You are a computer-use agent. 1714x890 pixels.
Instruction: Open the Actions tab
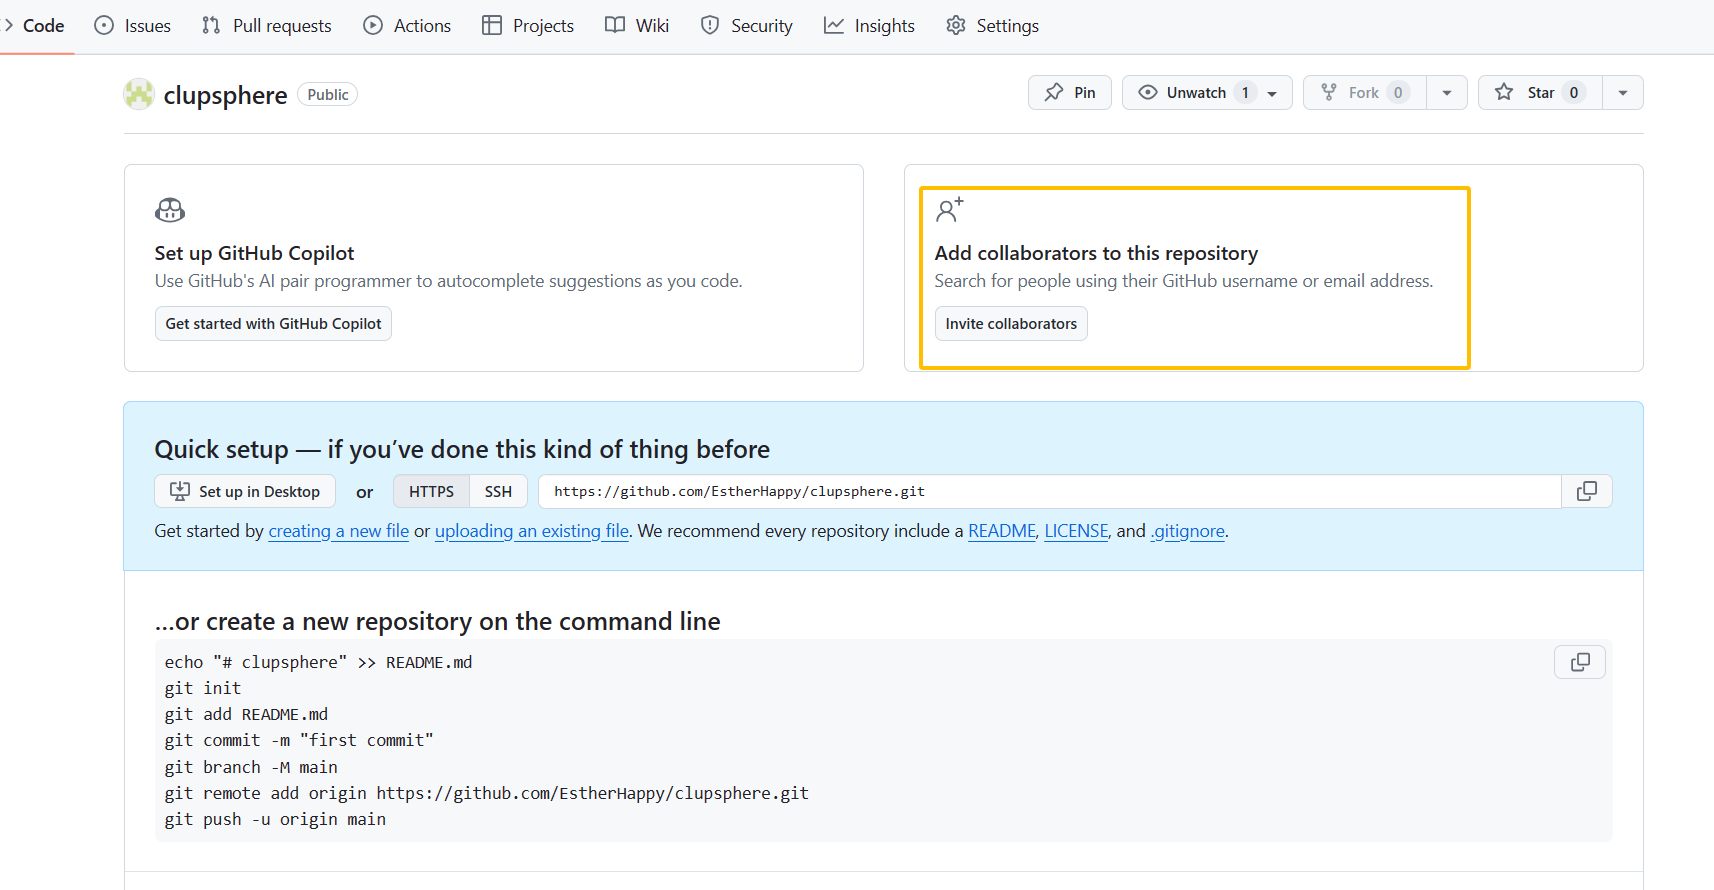pos(407,26)
